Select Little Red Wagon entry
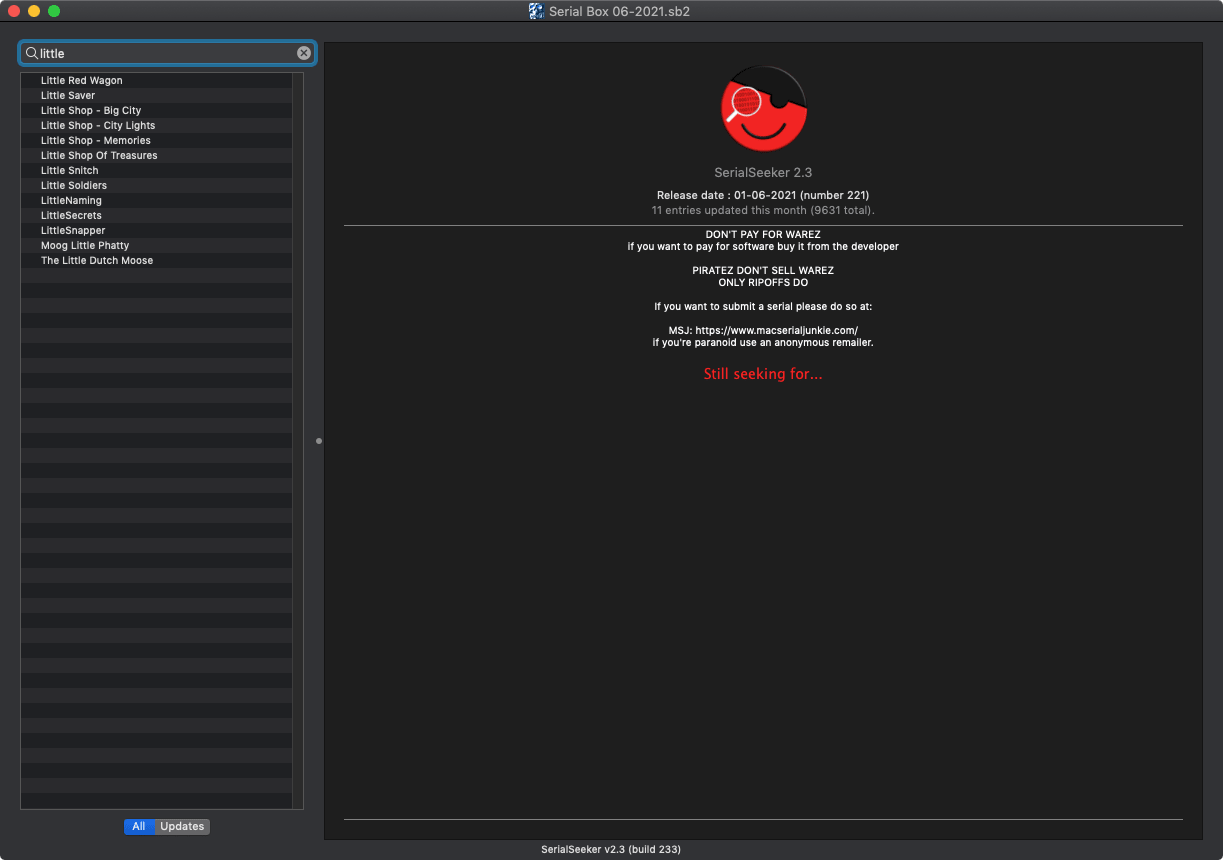 click(x=82, y=81)
